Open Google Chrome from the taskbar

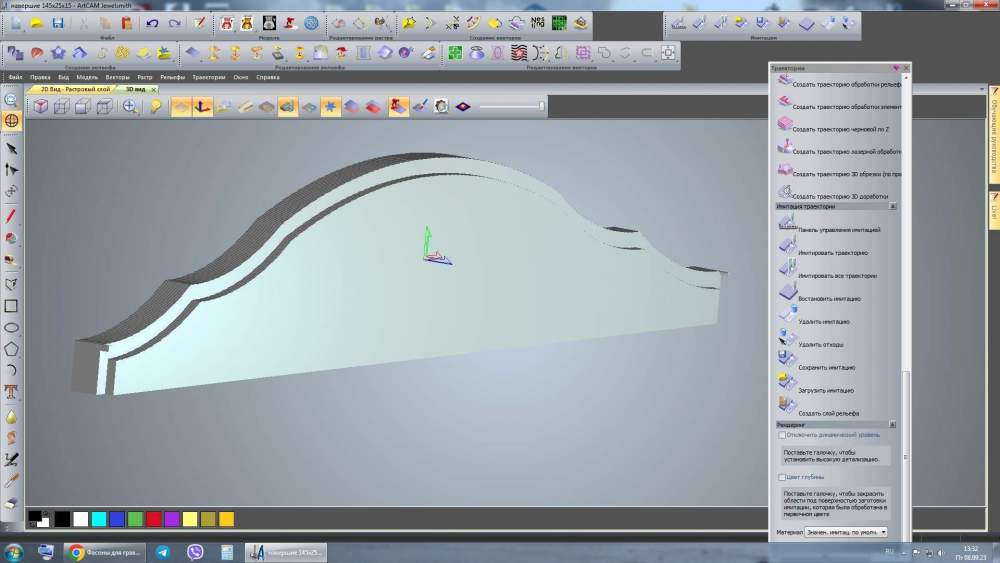point(76,552)
